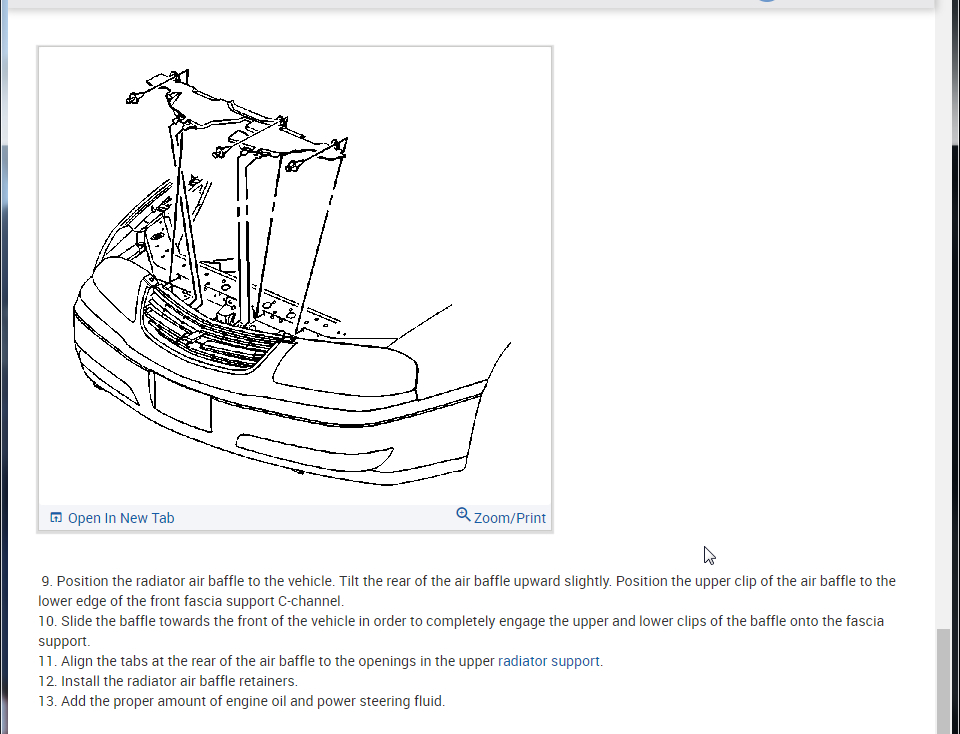Click the headlight in the car diagram
The image size is (960, 734).
coord(345,367)
